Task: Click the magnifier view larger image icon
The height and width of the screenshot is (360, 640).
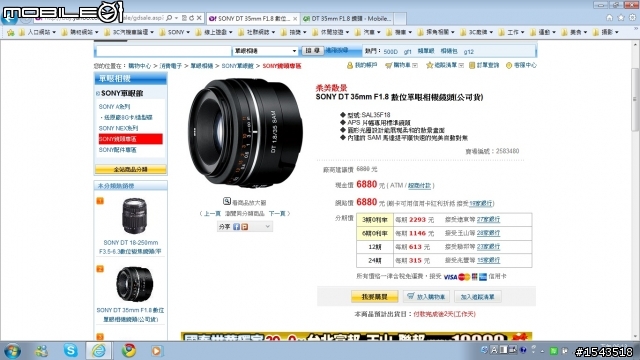Action: click(x=227, y=201)
